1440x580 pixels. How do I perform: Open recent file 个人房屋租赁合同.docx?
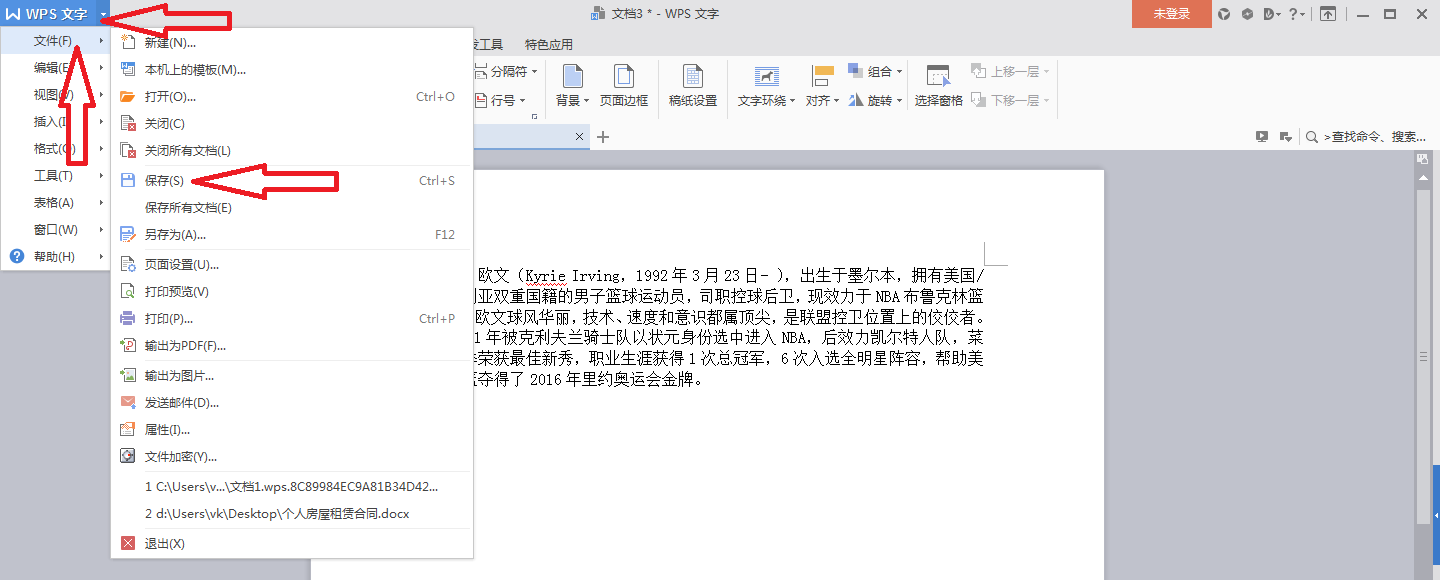click(x=277, y=514)
